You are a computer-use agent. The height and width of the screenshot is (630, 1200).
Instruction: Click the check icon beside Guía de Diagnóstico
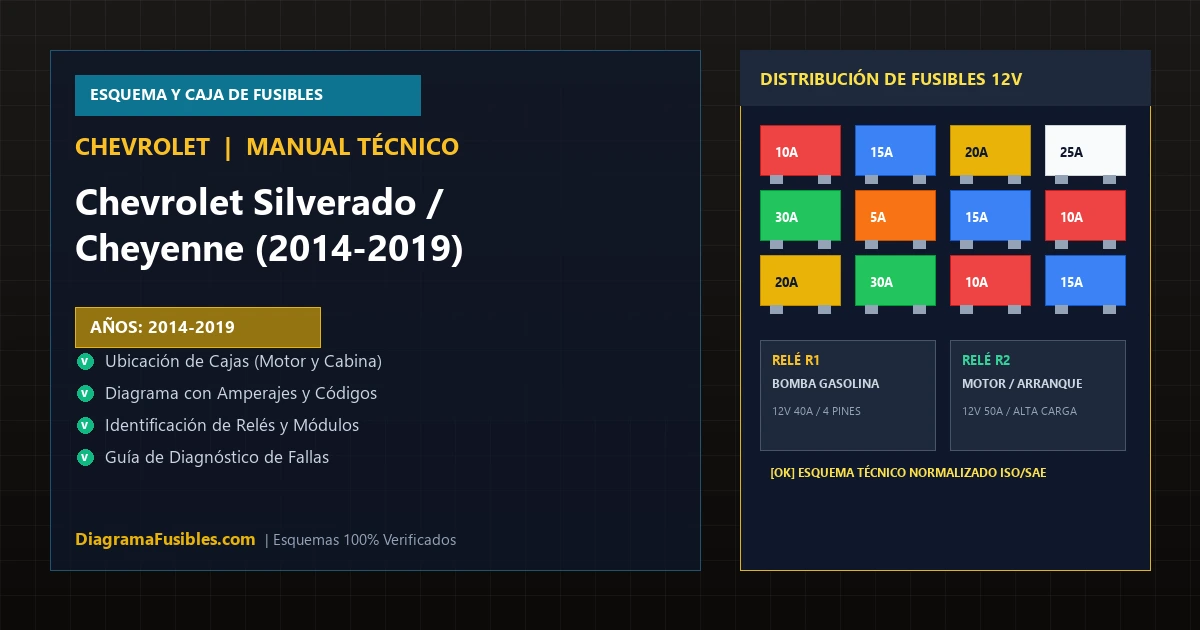84,457
